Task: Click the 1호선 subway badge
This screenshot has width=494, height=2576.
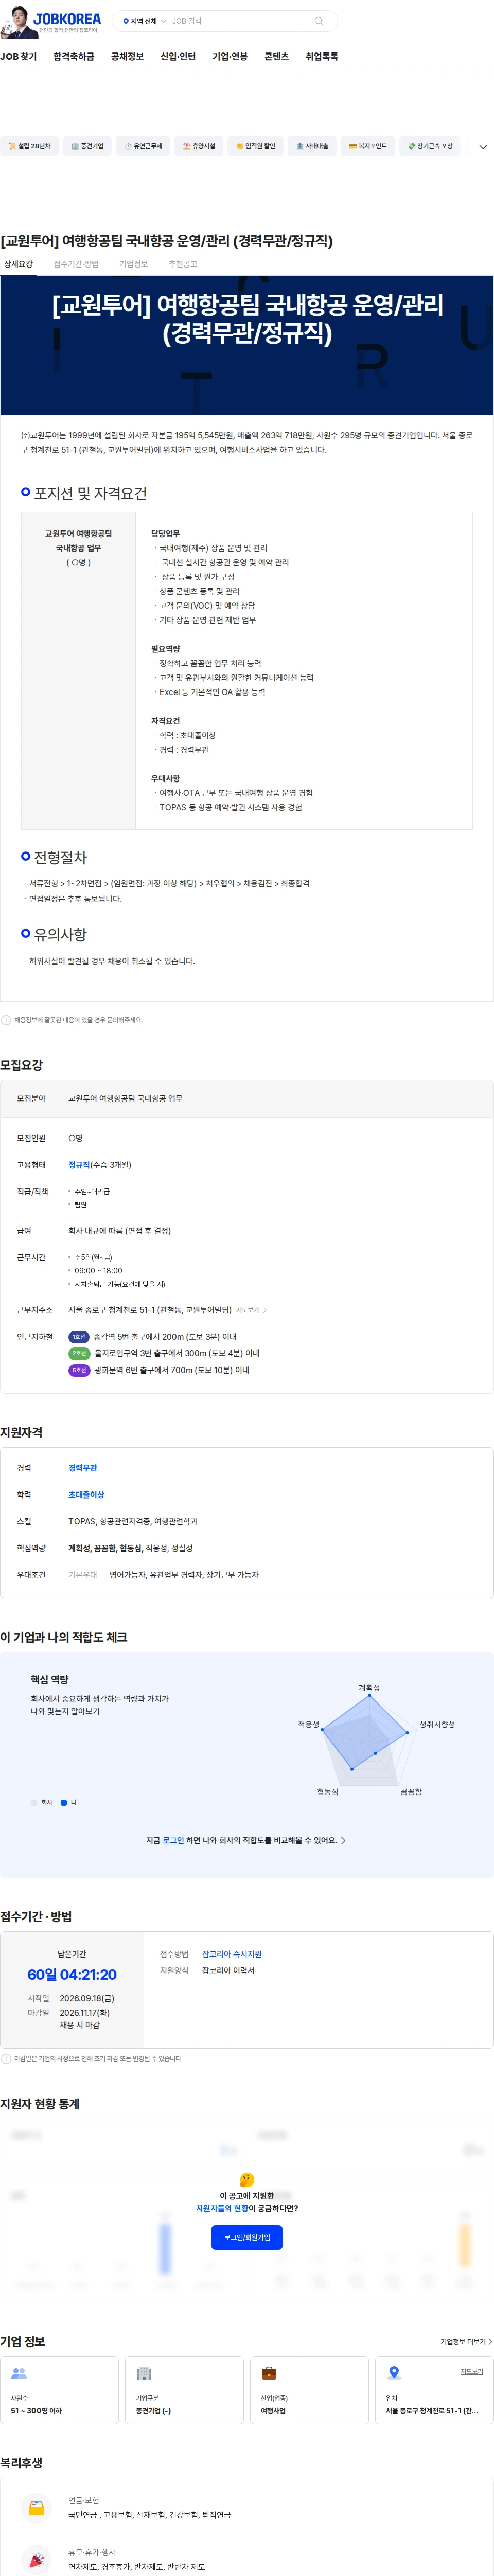Action: (79, 1337)
